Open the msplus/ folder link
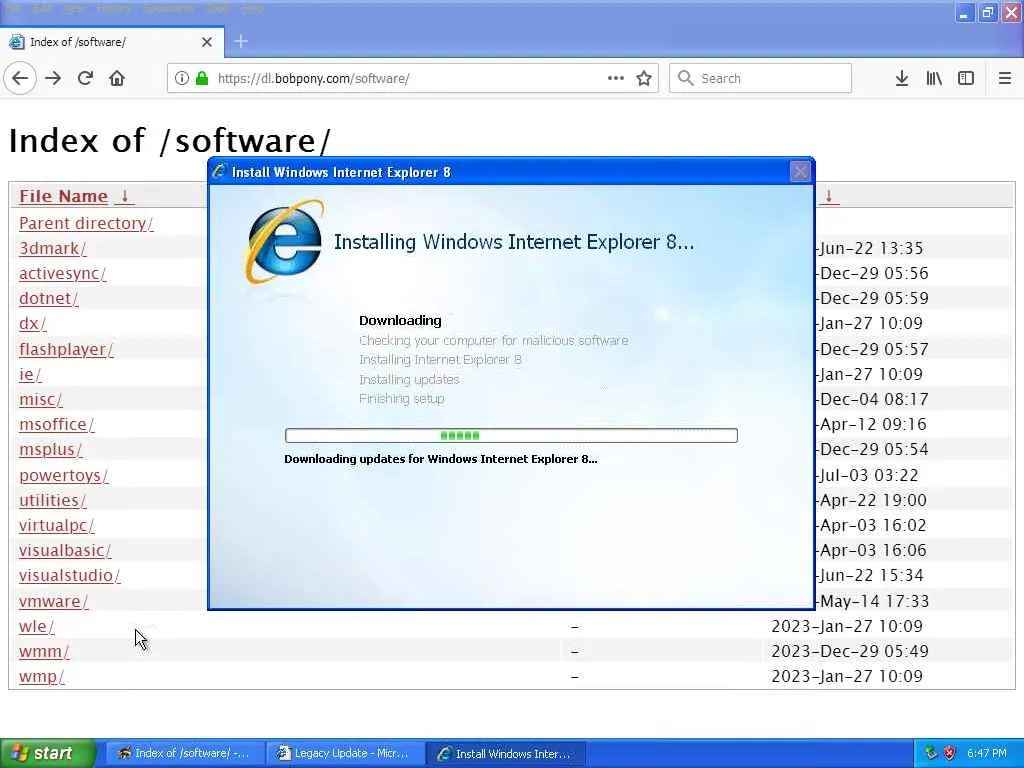This screenshot has height=768, width=1024. tap(50, 449)
